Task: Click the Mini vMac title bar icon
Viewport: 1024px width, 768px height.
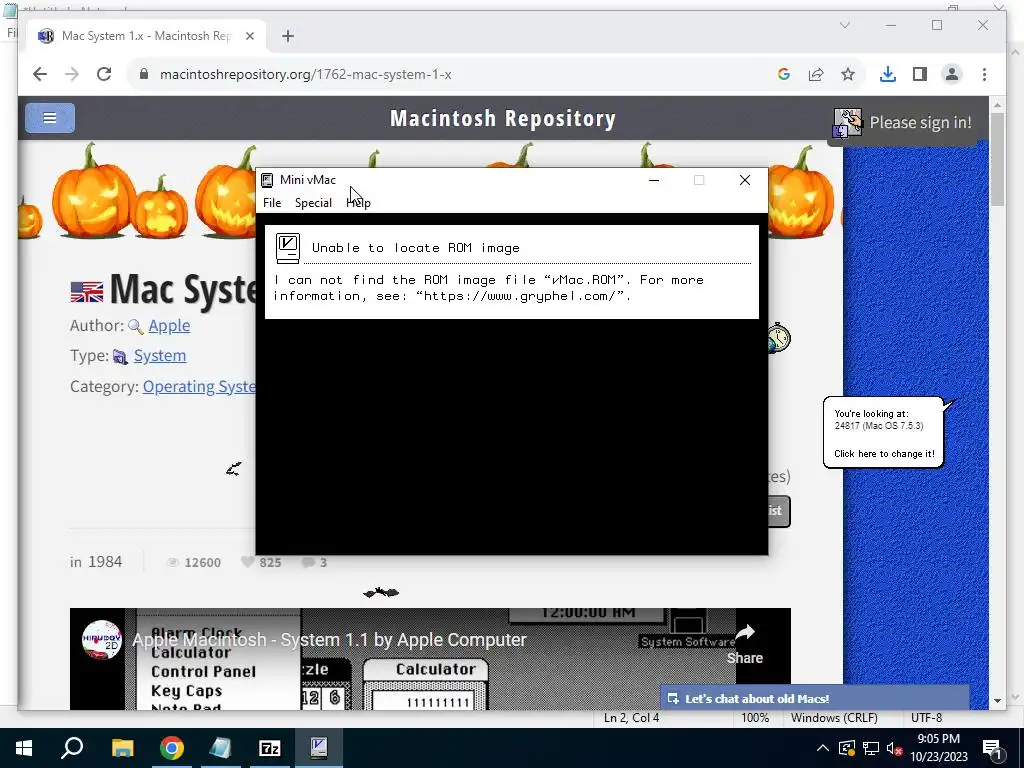Action: 267,180
